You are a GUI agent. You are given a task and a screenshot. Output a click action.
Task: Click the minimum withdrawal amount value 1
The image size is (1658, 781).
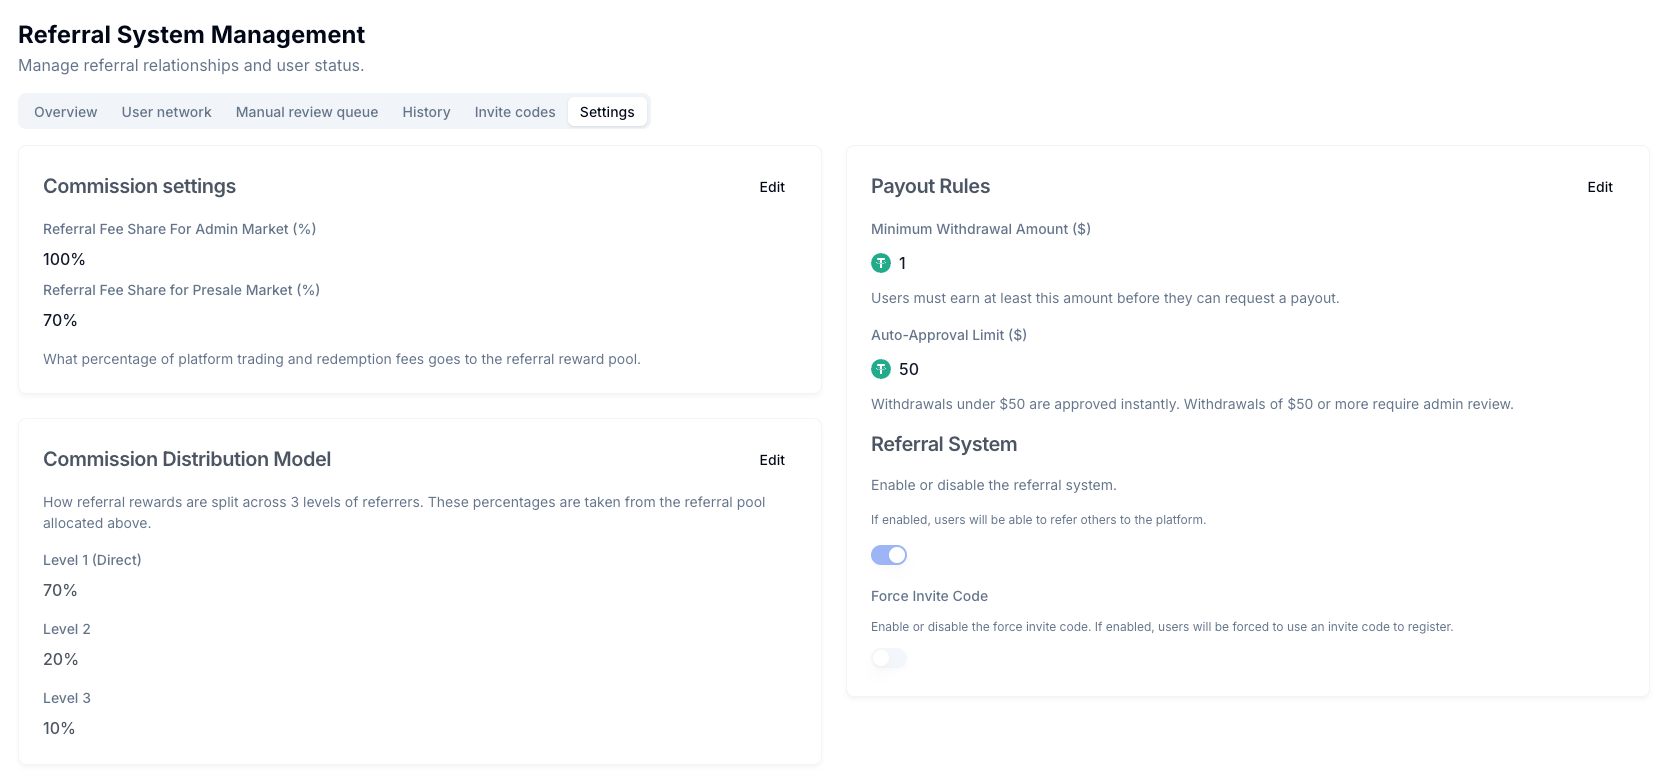pyautogui.click(x=903, y=263)
